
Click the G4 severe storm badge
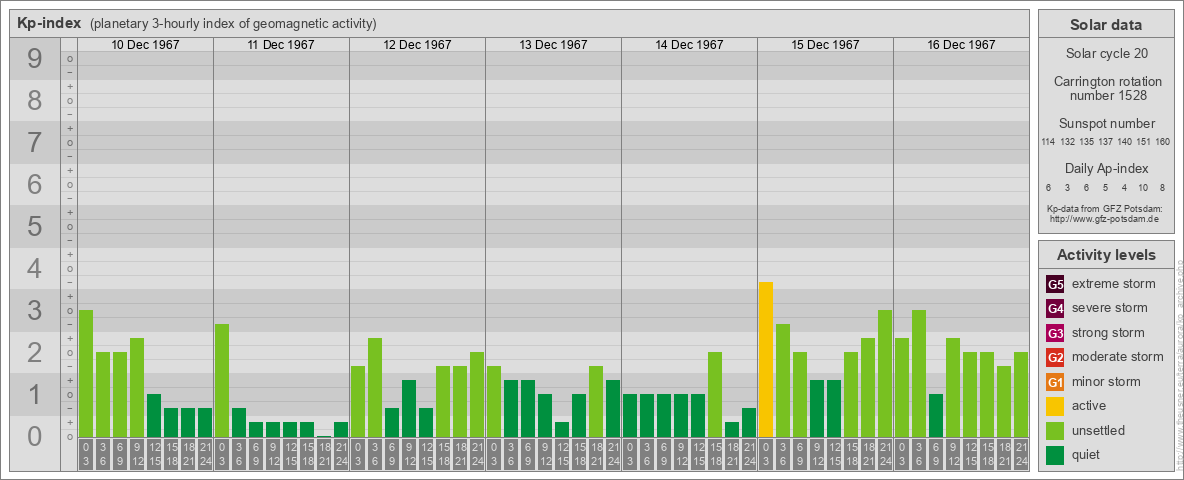pos(1055,309)
